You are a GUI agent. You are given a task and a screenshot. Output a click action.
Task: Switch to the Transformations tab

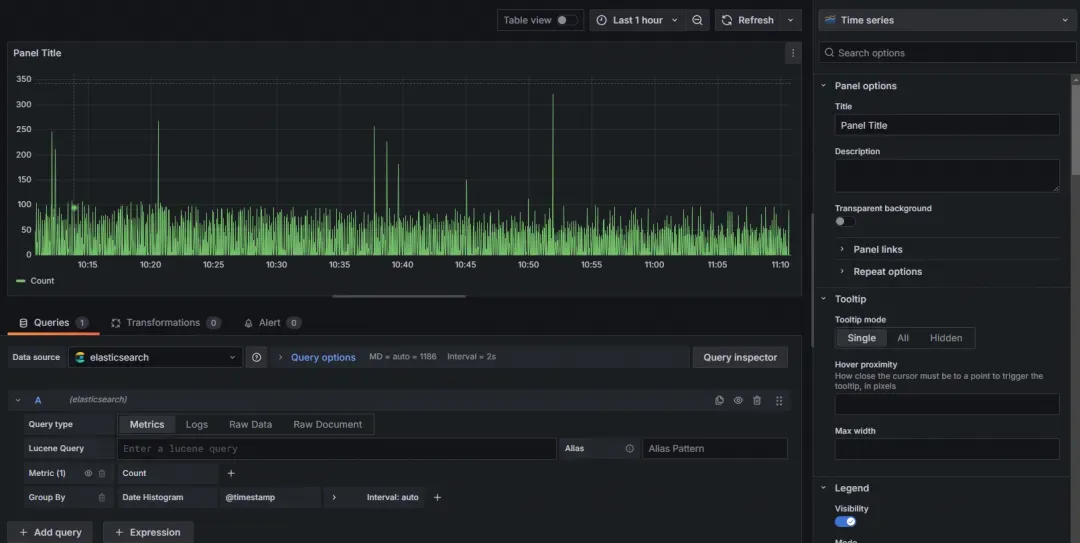(x=162, y=323)
